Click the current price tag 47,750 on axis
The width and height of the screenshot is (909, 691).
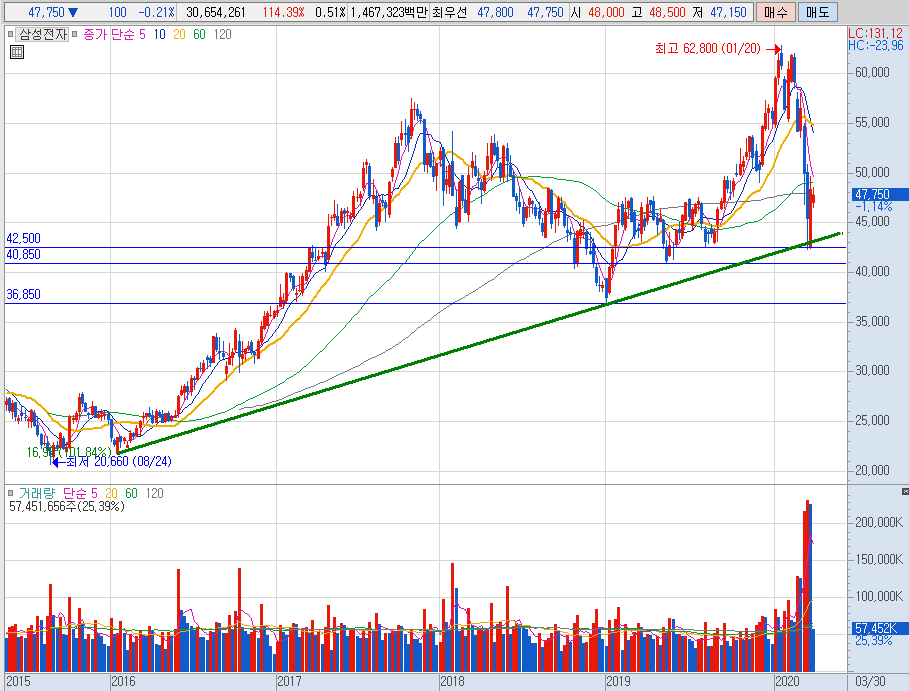coord(877,195)
